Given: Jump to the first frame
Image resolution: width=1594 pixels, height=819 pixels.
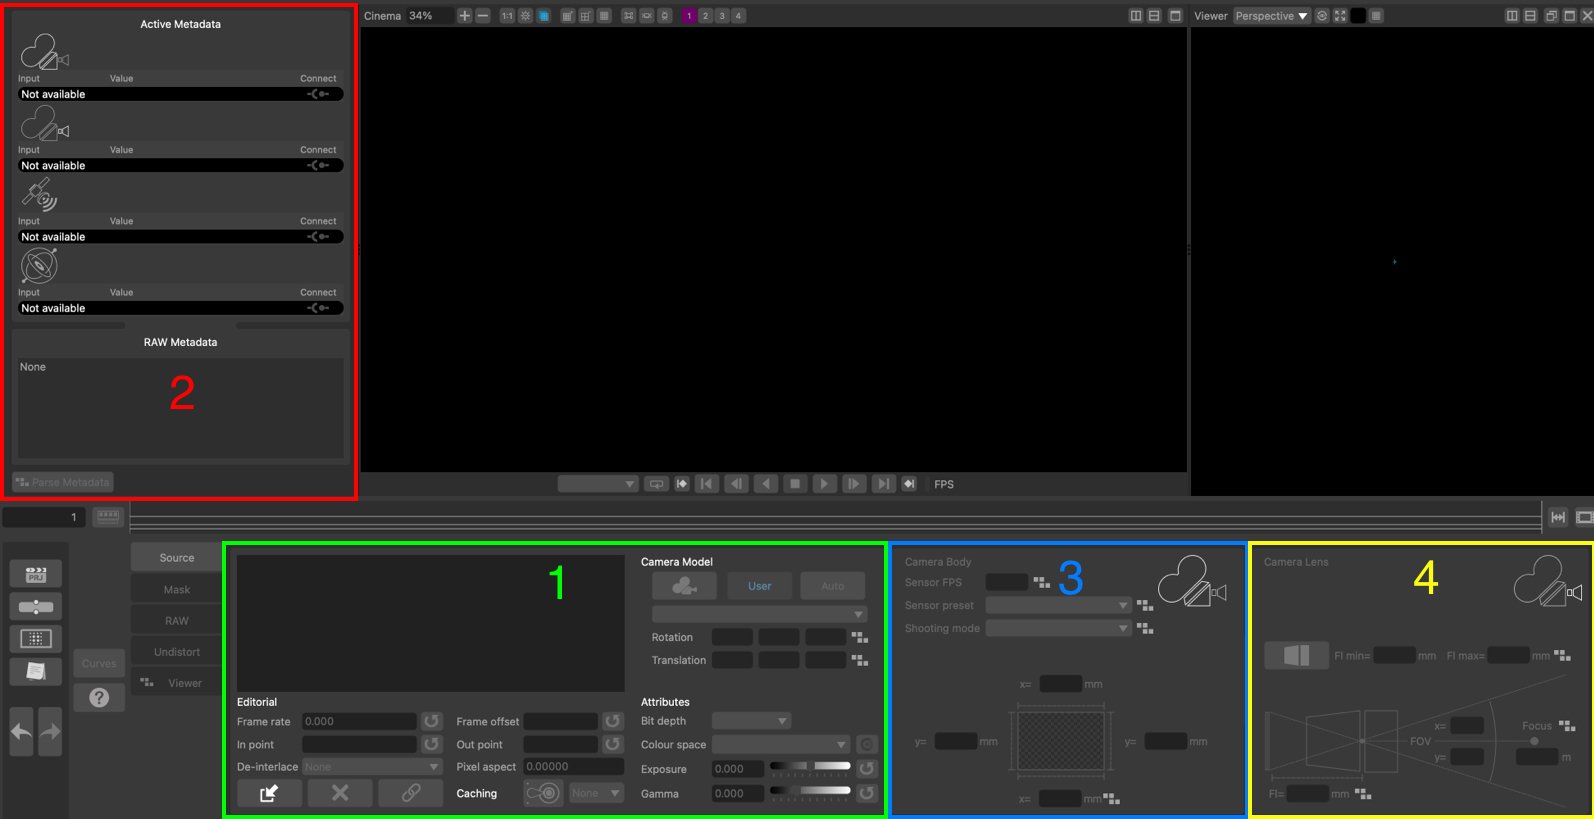Looking at the screenshot, I should tap(706, 484).
